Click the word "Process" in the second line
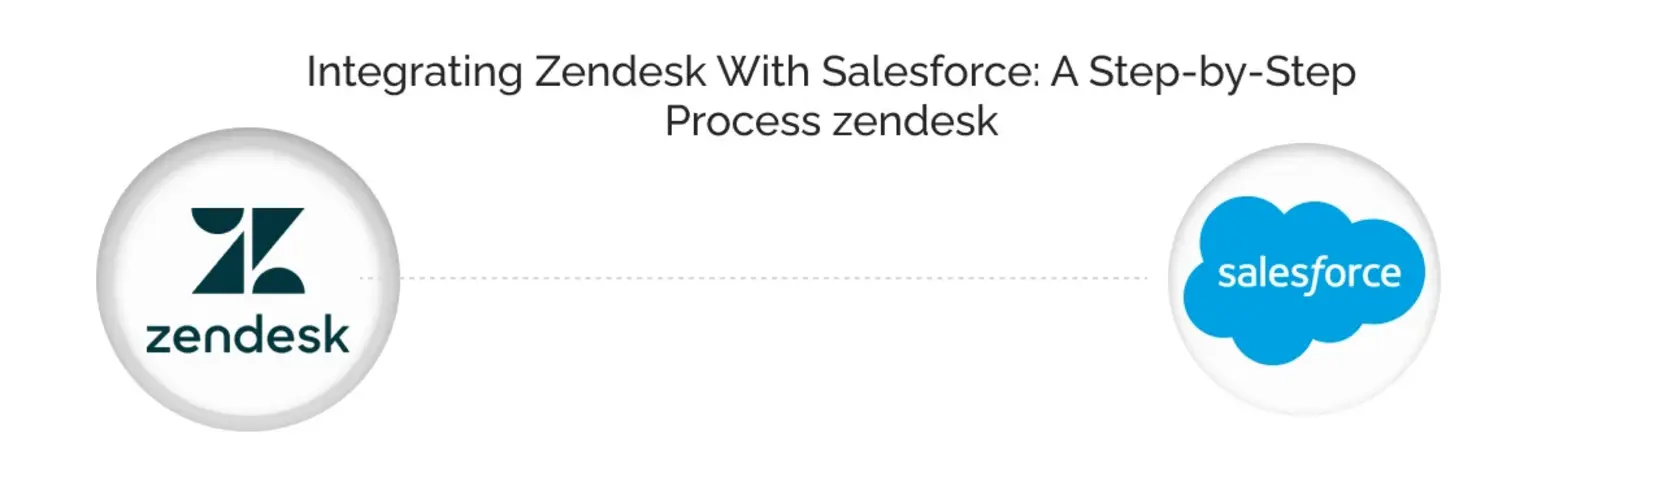The height and width of the screenshot is (481, 1663). tap(742, 122)
